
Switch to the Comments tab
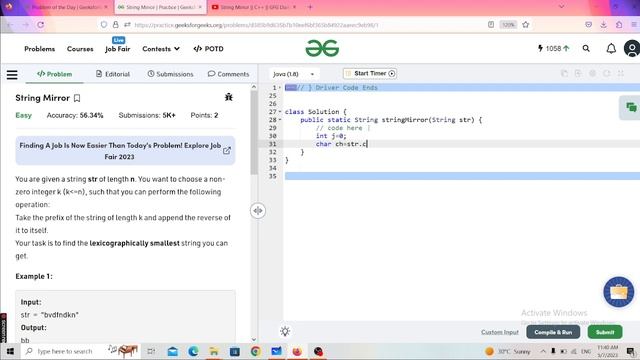tap(228, 74)
